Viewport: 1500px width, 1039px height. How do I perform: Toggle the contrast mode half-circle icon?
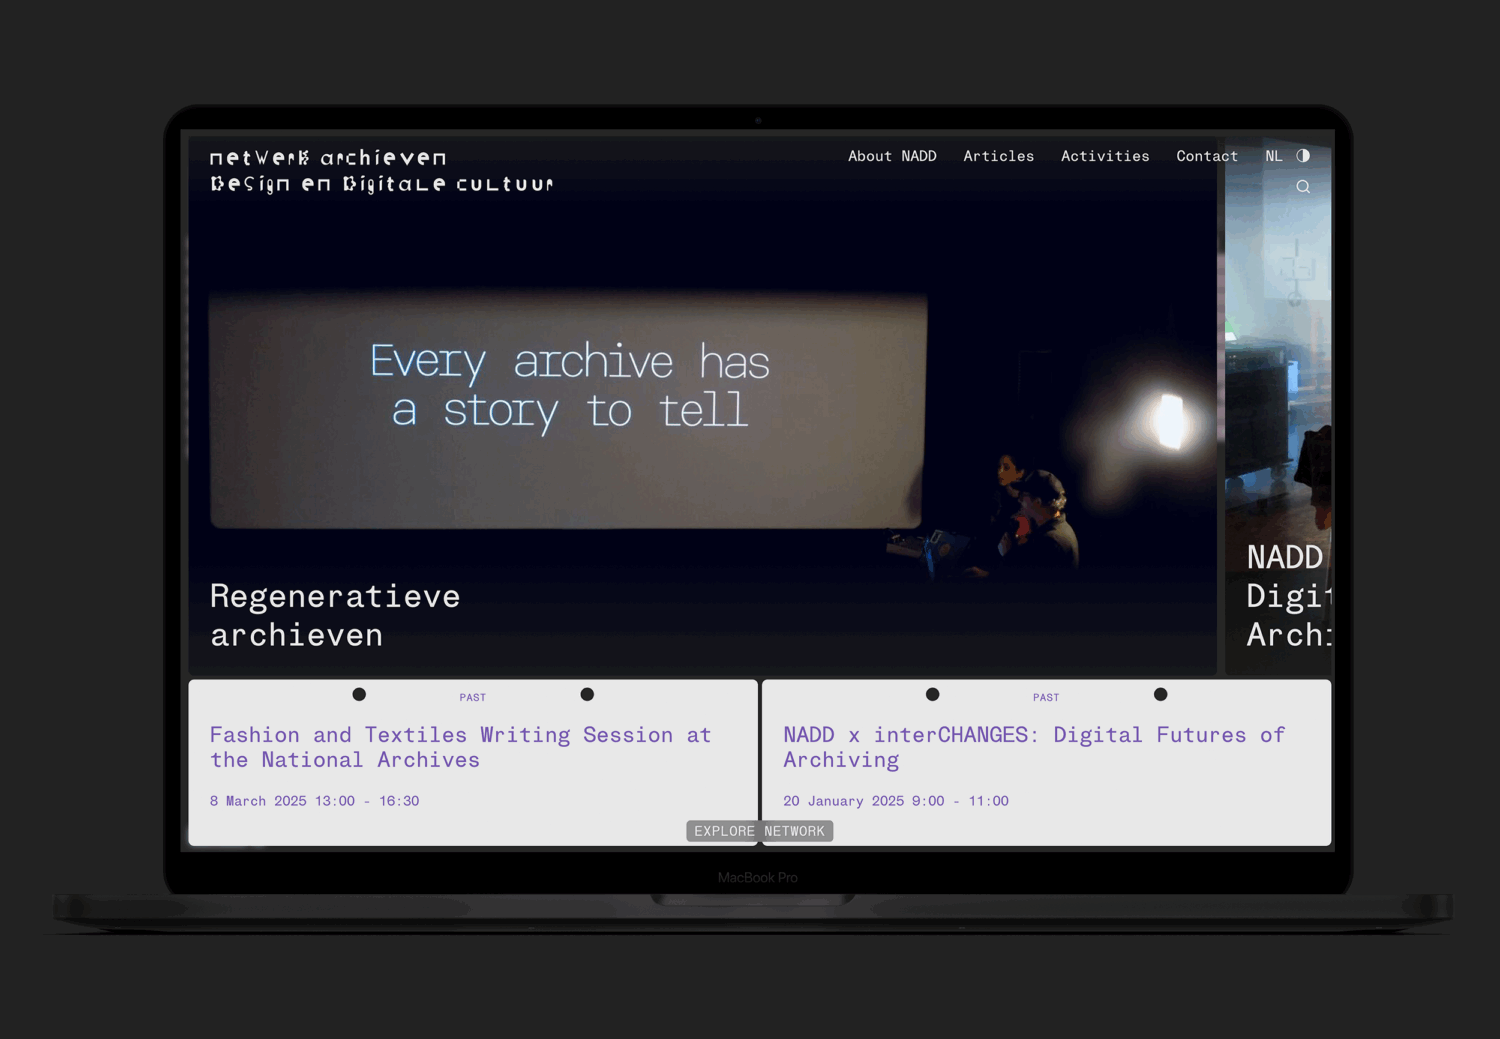(1303, 156)
